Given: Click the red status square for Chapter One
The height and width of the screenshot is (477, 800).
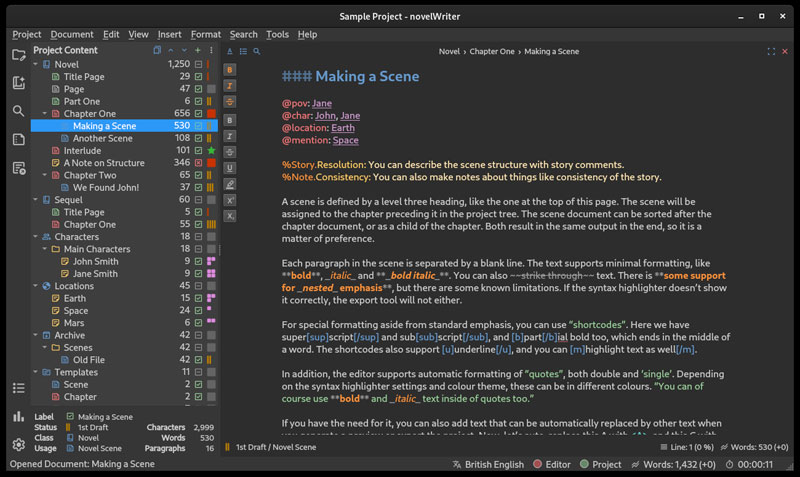Looking at the screenshot, I should [211, 113].
